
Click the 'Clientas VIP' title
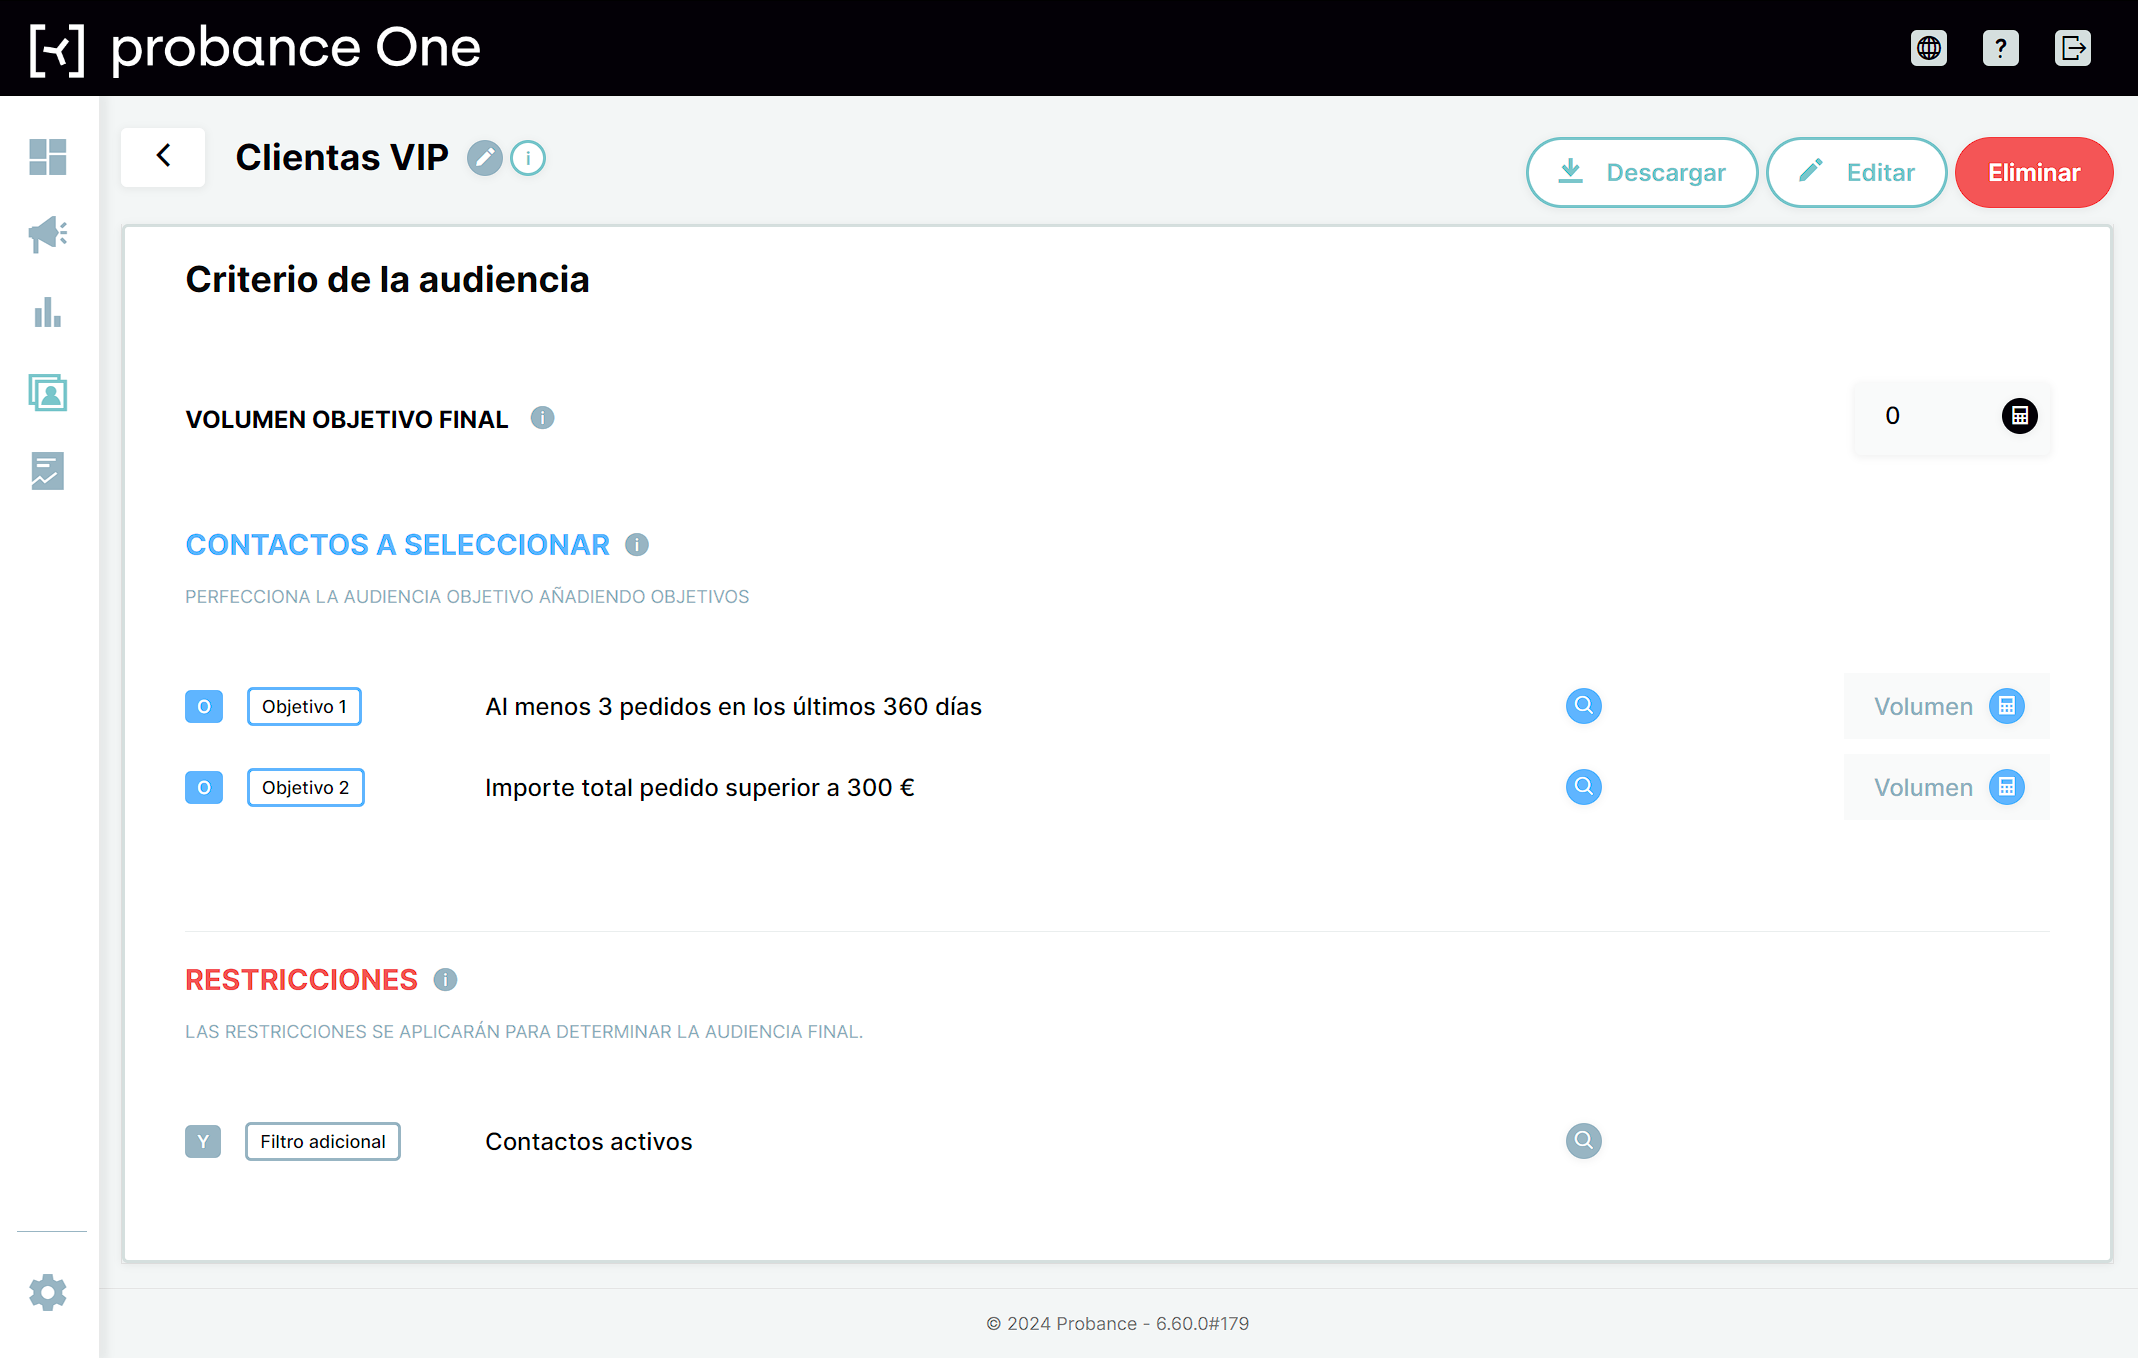342,158
